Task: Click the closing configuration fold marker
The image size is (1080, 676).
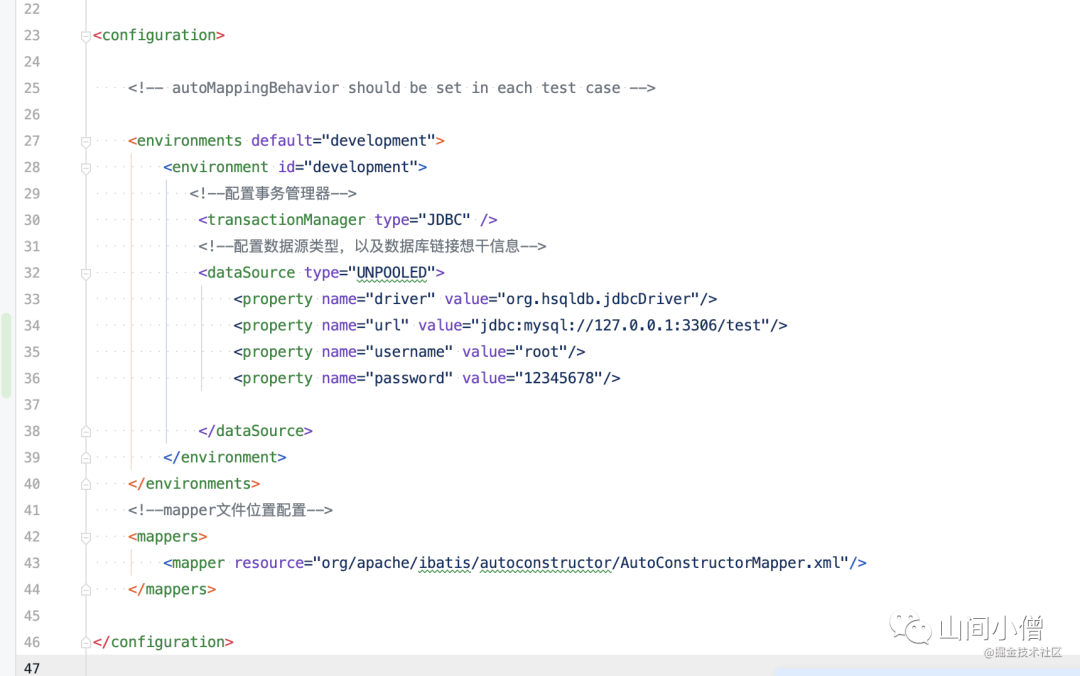Action: point(85,643)
